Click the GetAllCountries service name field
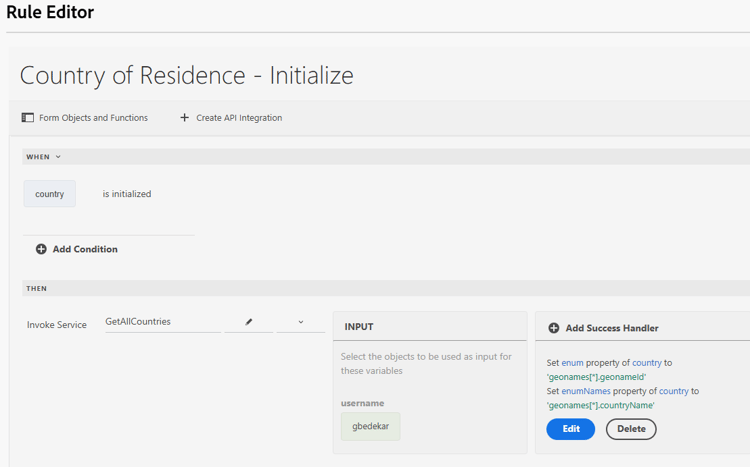 pos(160,322)
